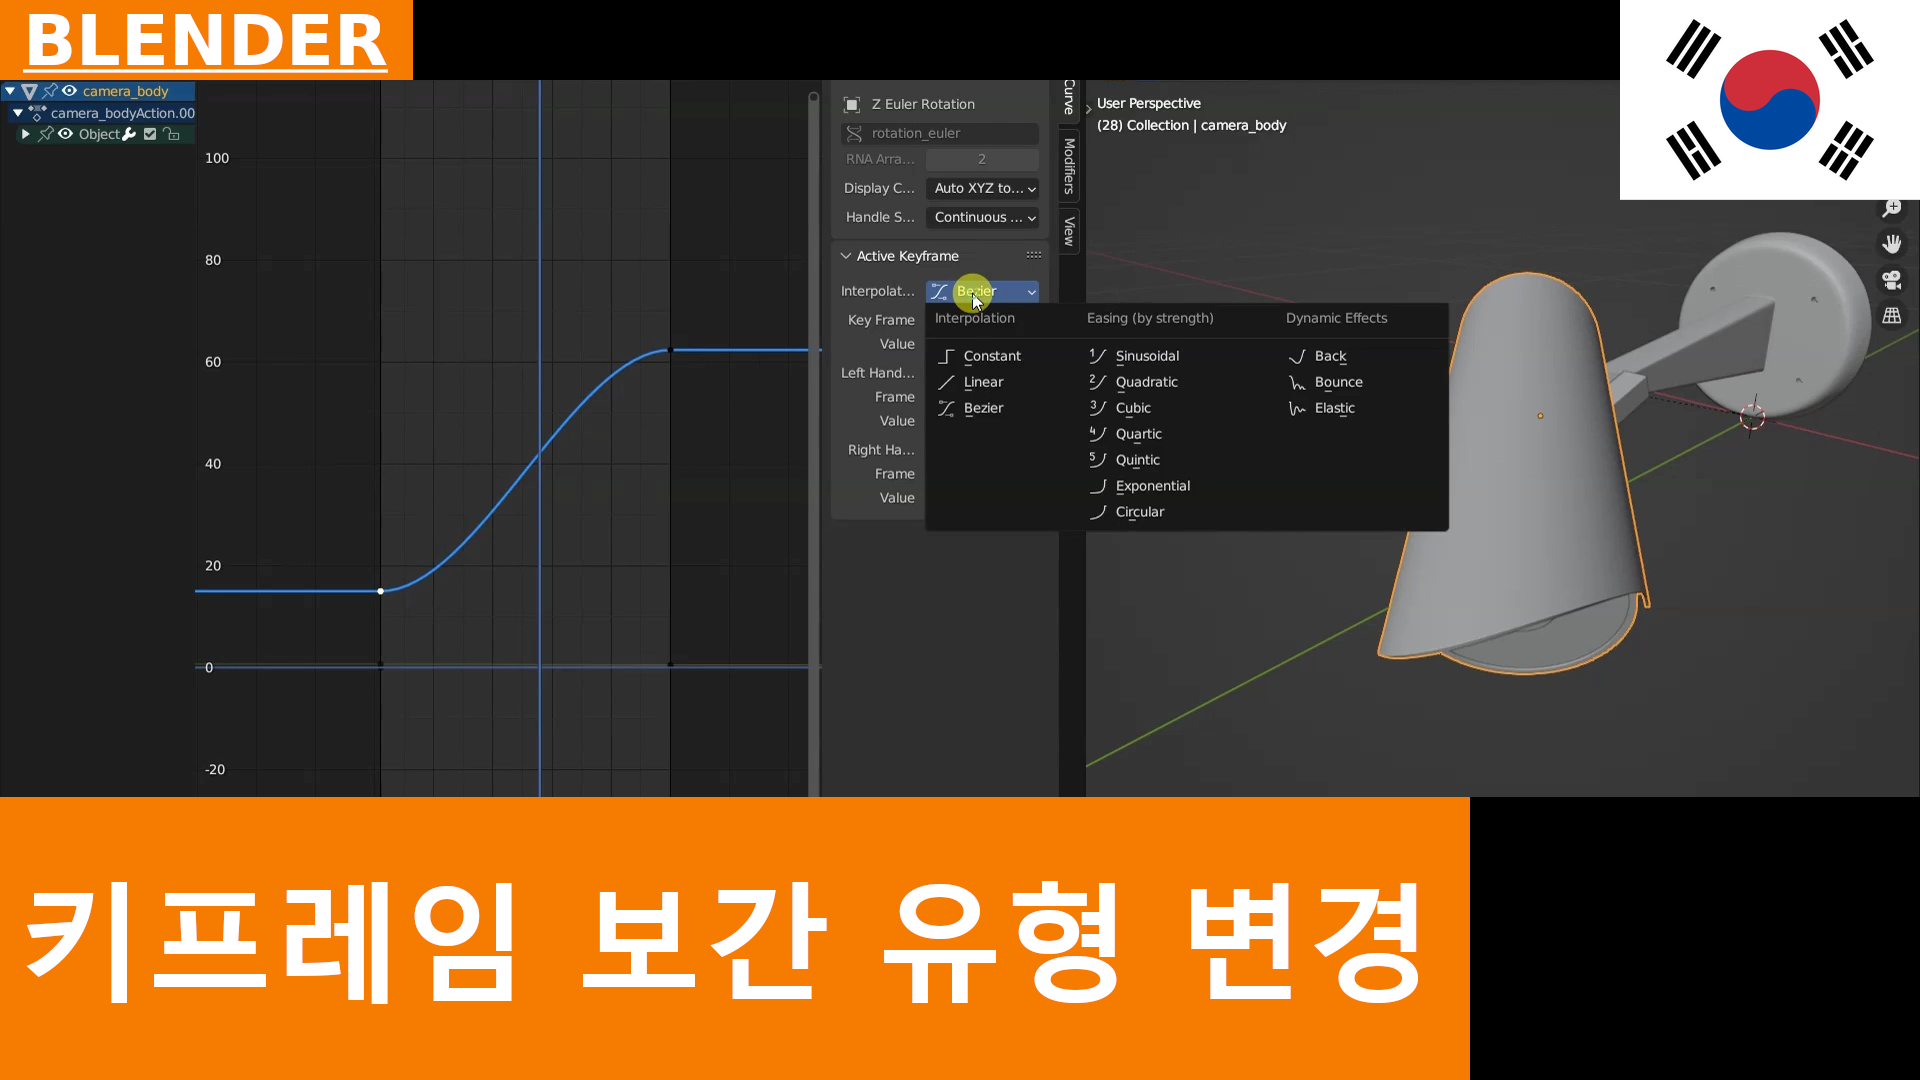Select Bezier from interpolation menu list
The height and width of the screenshot is (1080, 1920).
click(971, 408)
